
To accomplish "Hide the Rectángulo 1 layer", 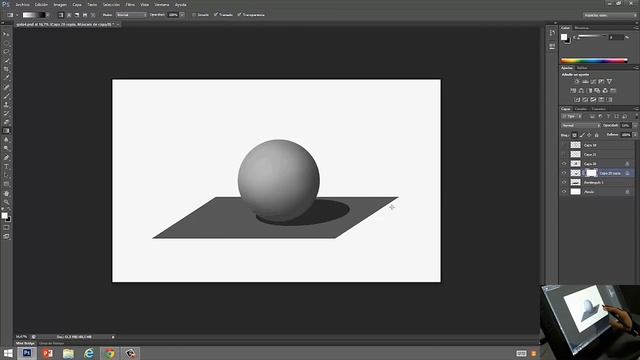I will tap(564, 182).
